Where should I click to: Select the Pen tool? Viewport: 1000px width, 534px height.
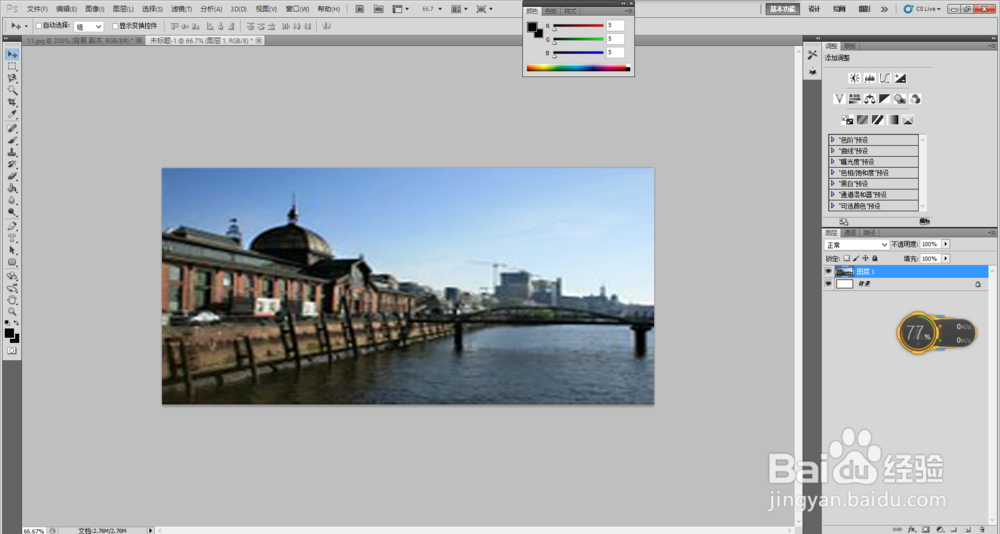[x=12, y=226]
